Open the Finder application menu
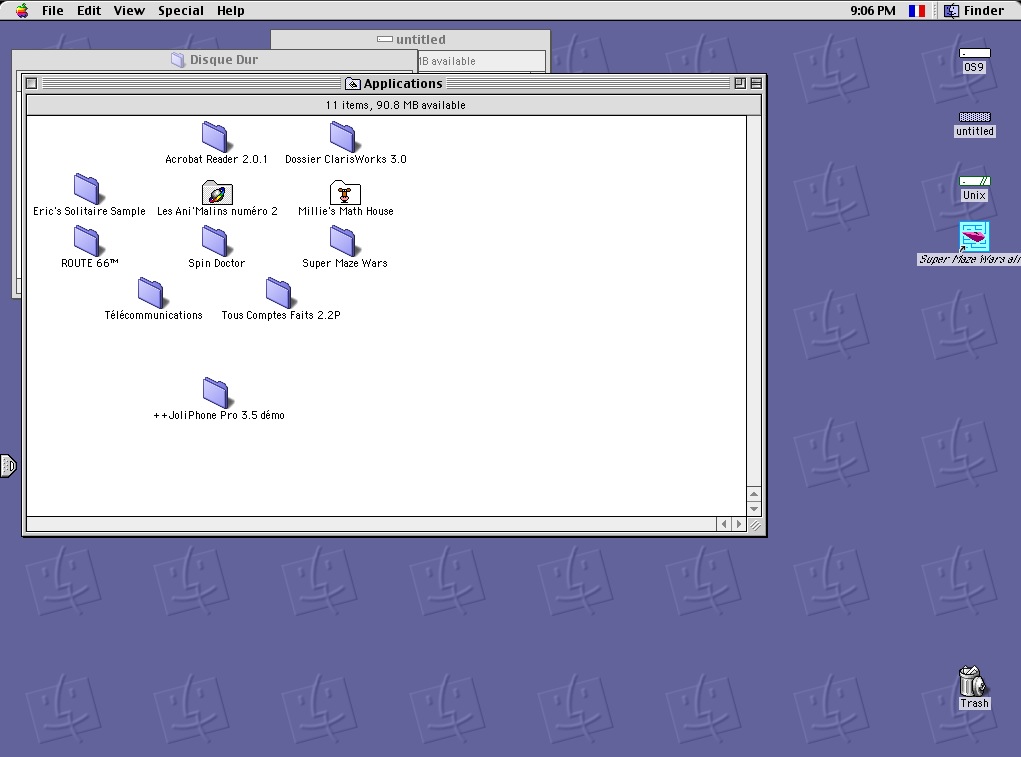This screenshot has width=1021, height=757. point(974,10)
